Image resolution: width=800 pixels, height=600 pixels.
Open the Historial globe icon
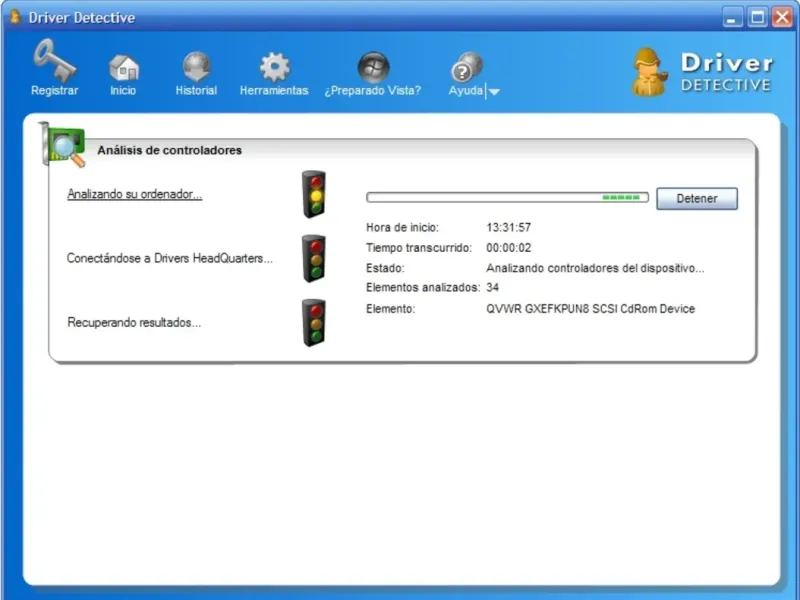196,67
